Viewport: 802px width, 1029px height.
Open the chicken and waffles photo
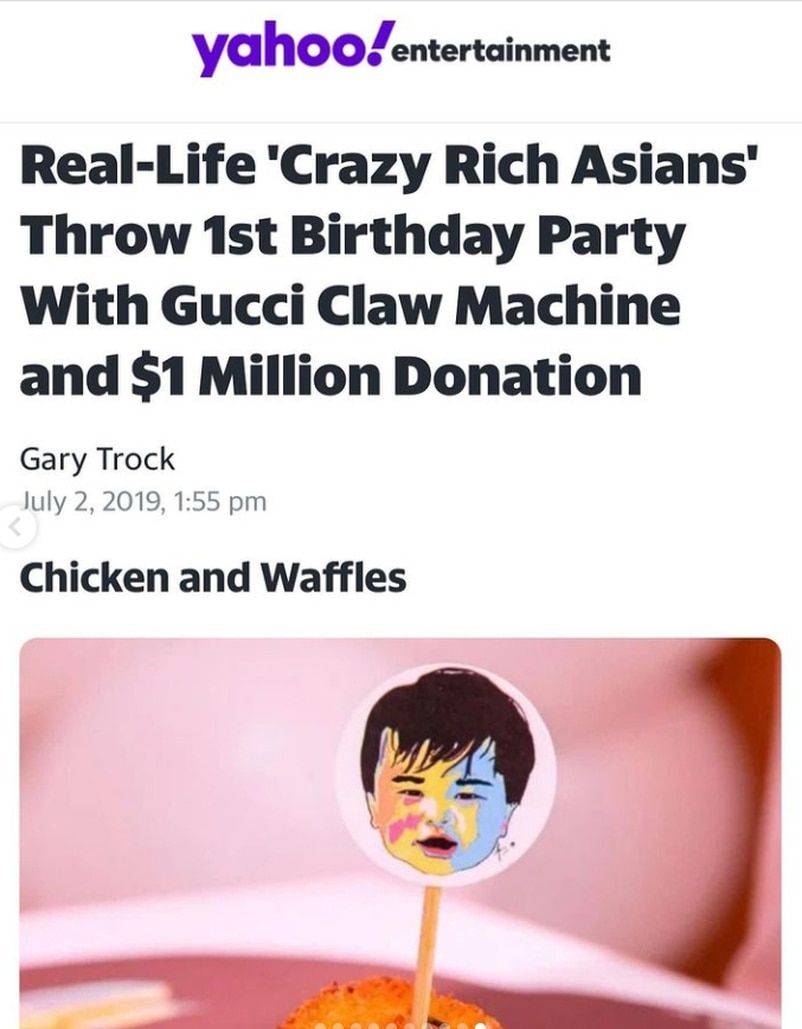coord(400,833)
